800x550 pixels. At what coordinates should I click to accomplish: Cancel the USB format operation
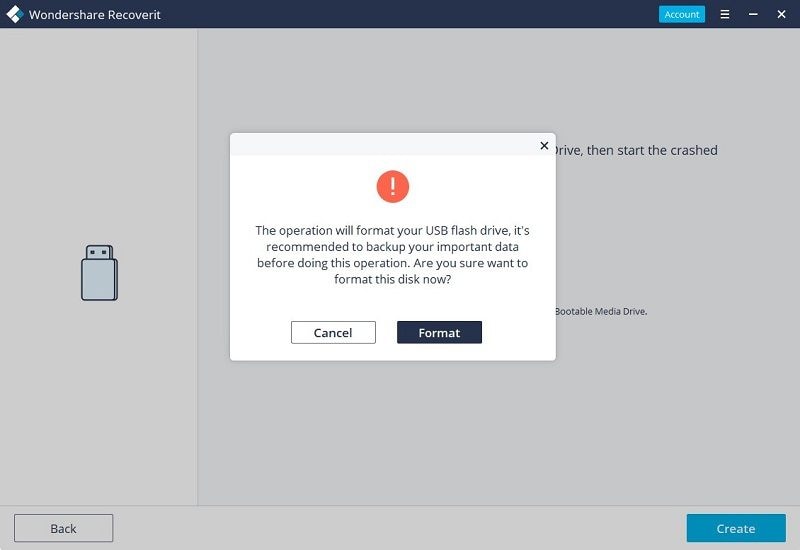pos(333,333)
